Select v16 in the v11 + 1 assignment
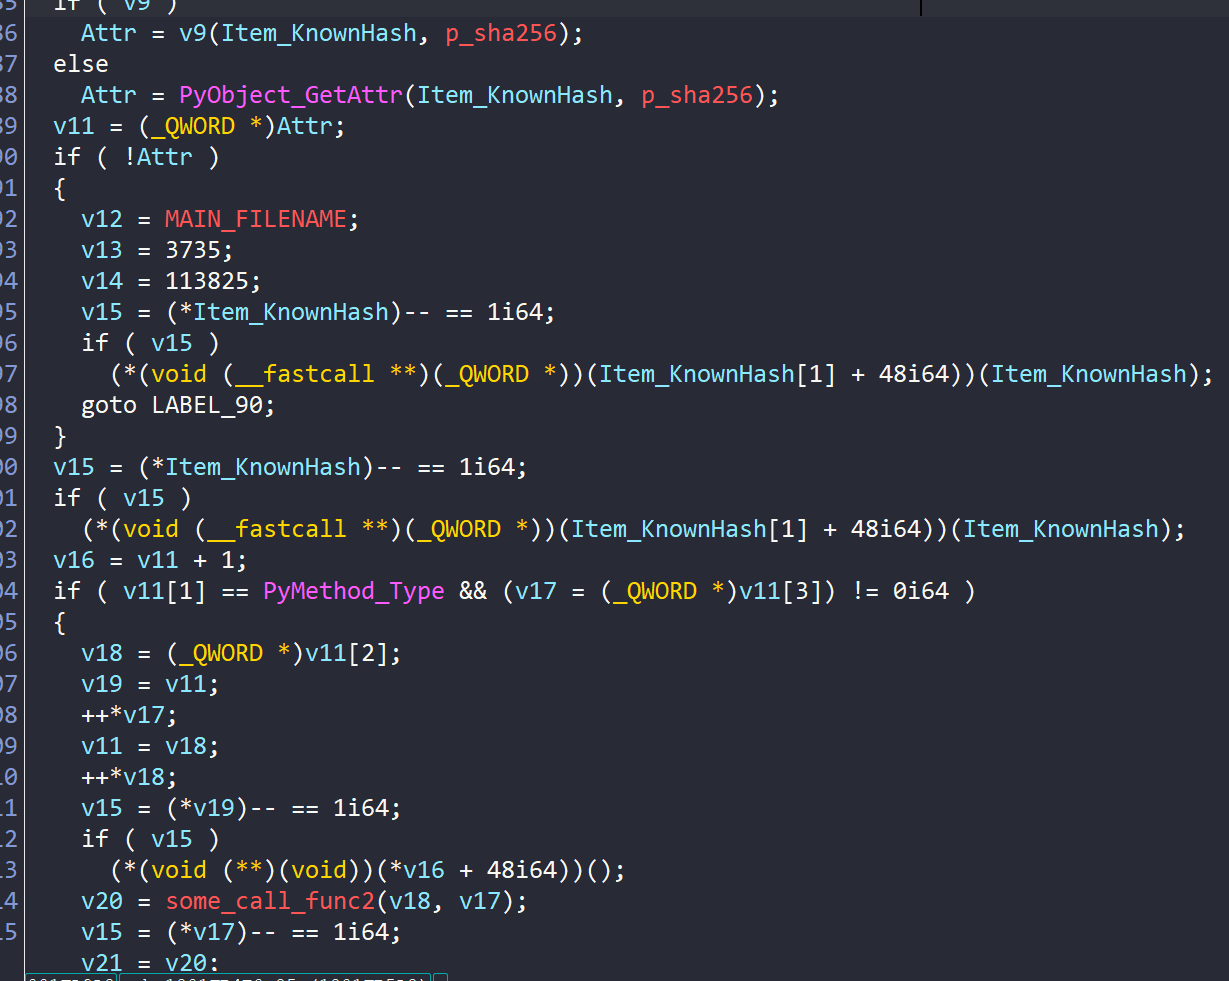Viewport: 1229px width, 981px height. (x=74, y=560)
